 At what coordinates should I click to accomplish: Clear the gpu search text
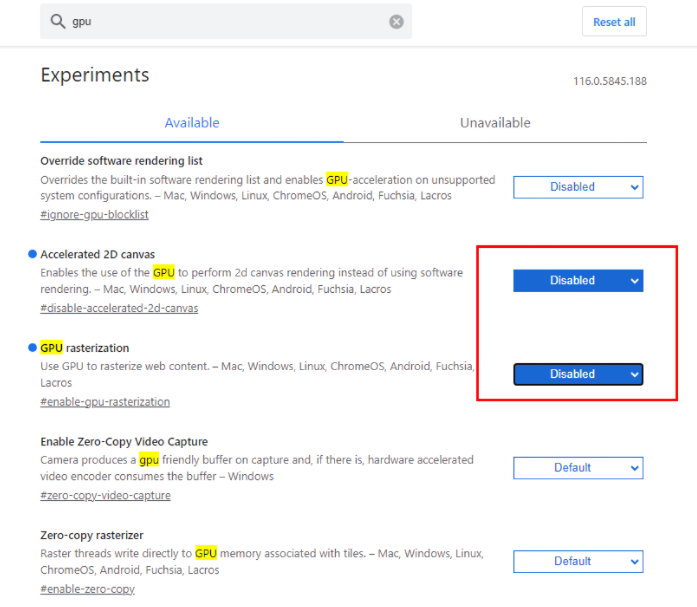point(396,21)
